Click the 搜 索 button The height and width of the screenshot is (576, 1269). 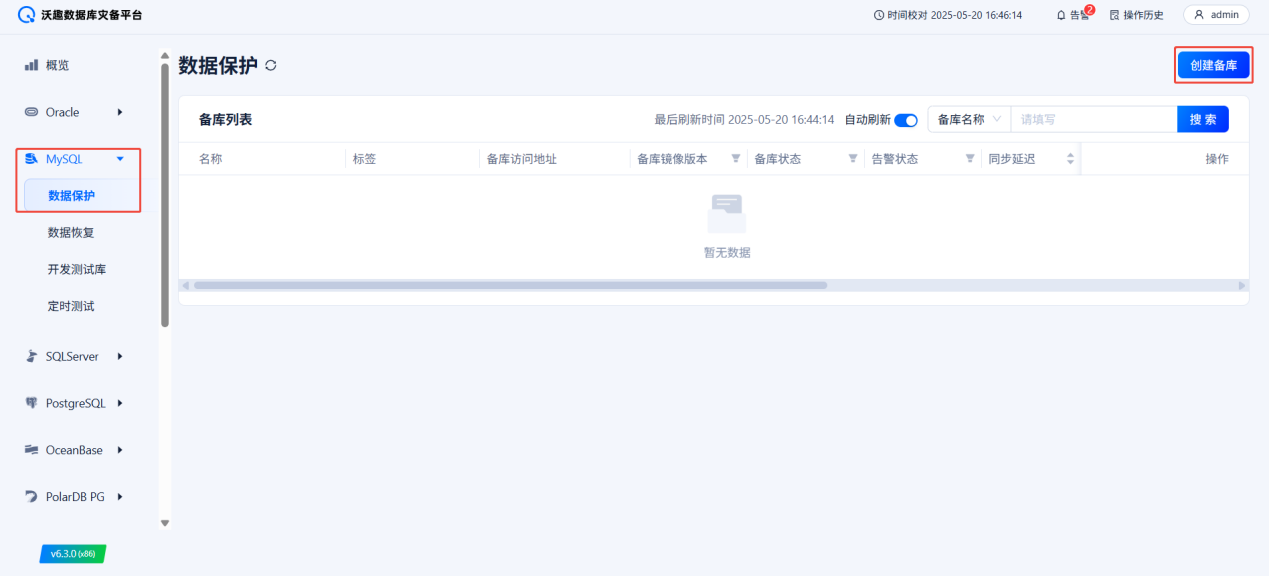(x=1203, y=119)
